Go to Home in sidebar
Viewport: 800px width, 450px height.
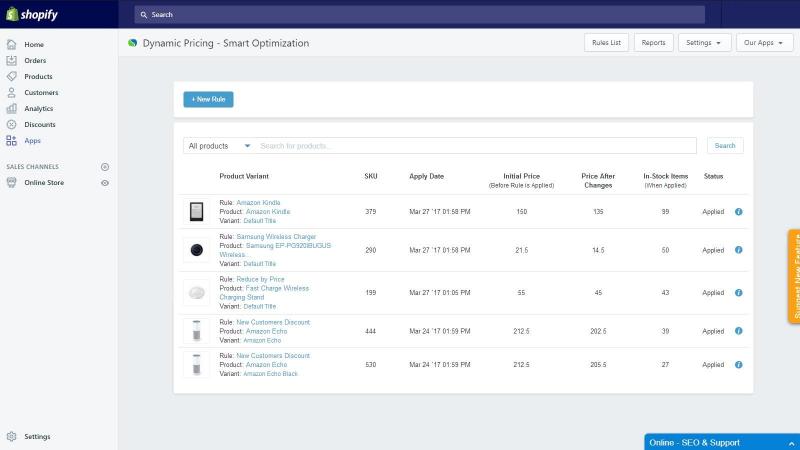(34, 44)
